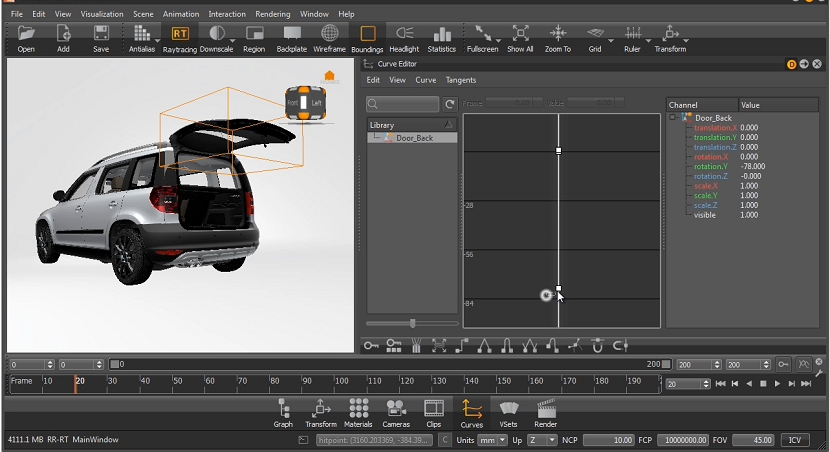Open the Up axis dropdown
The width and height of the screenshot is (830, 452).
[x=543, y=440]
